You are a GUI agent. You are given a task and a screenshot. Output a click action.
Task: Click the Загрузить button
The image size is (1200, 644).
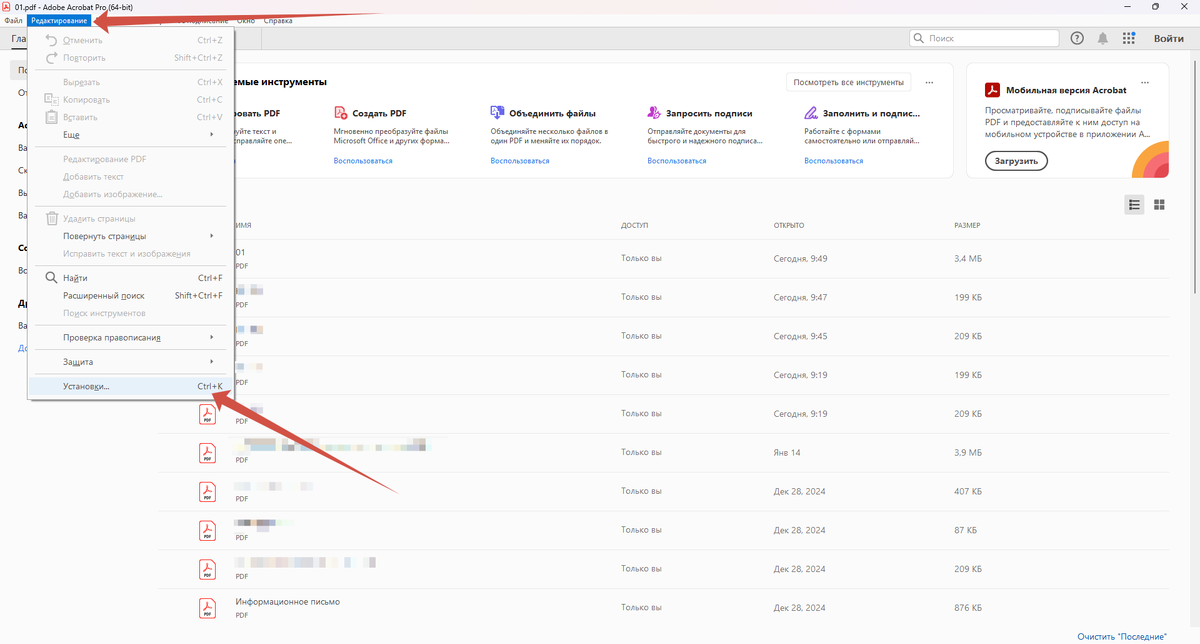pyautogui.click(x=1016, y=160)
